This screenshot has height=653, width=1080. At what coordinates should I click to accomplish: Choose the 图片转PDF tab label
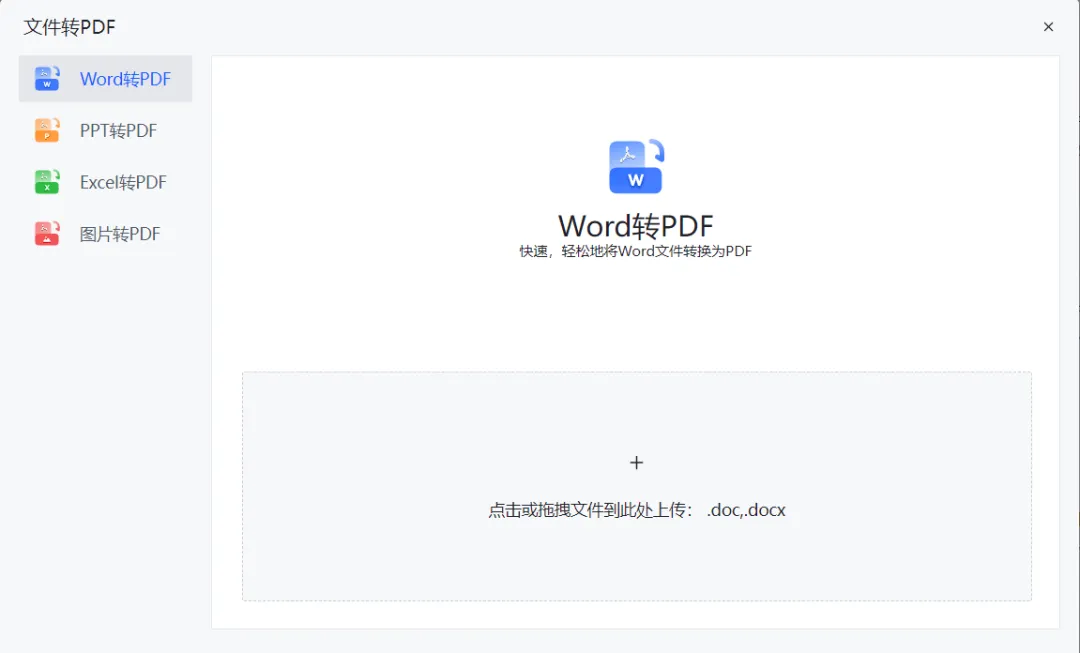tap(120, 234)
